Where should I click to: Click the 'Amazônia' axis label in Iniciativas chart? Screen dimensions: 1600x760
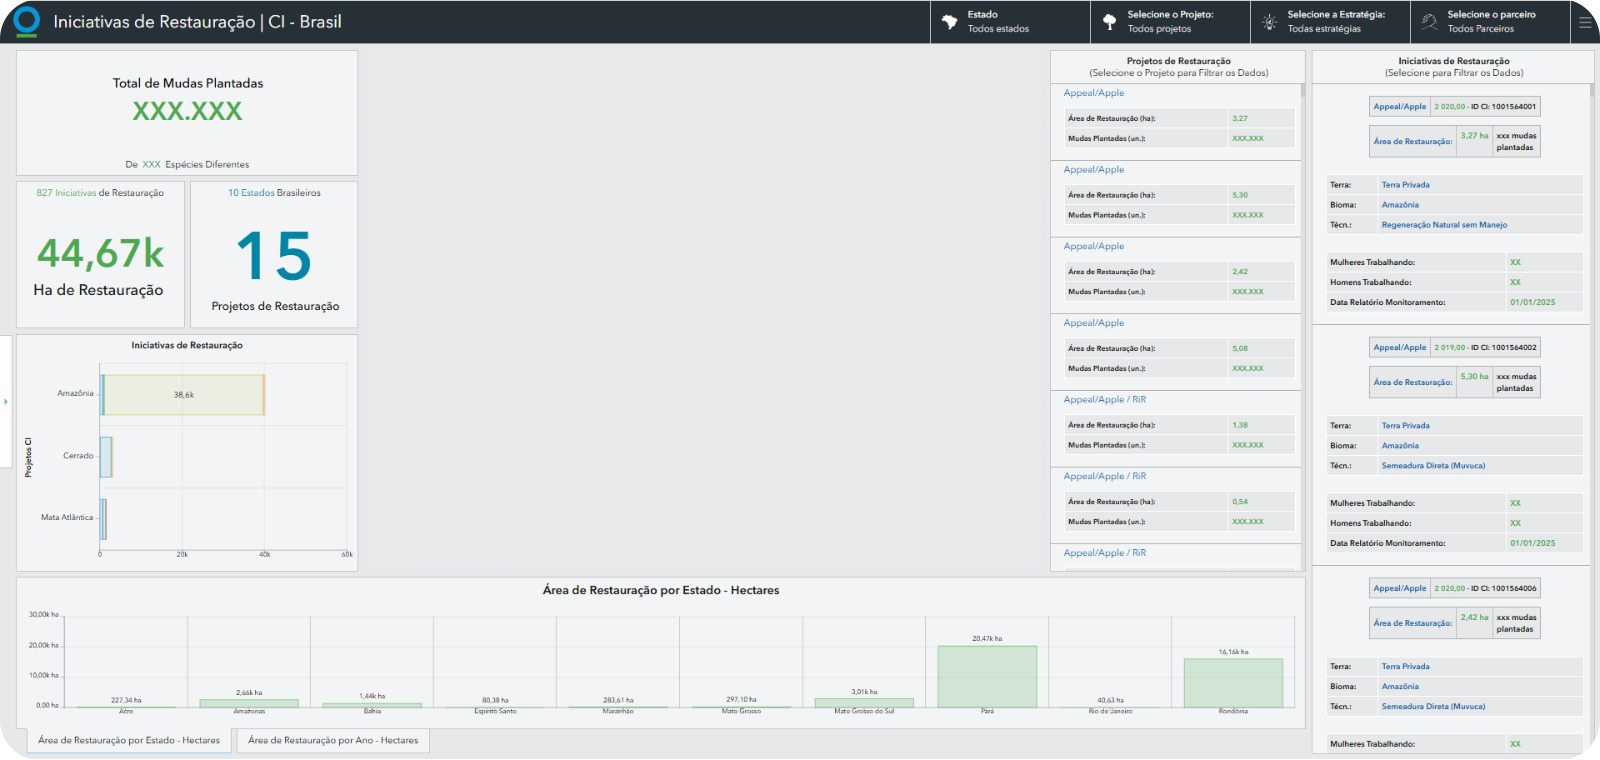click(75, 394)
